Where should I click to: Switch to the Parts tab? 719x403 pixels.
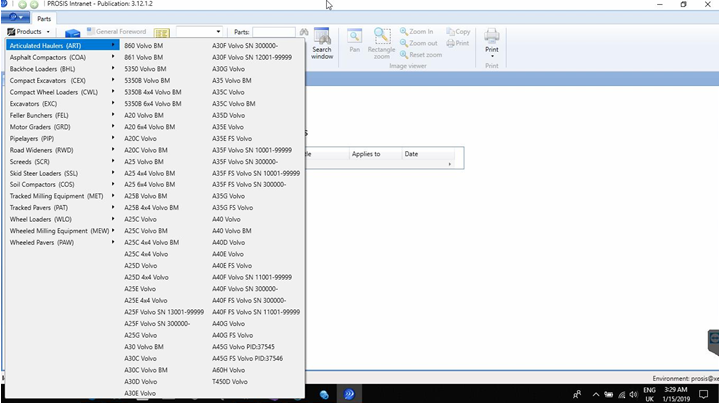pyautogui.click(x=44, y=18)
